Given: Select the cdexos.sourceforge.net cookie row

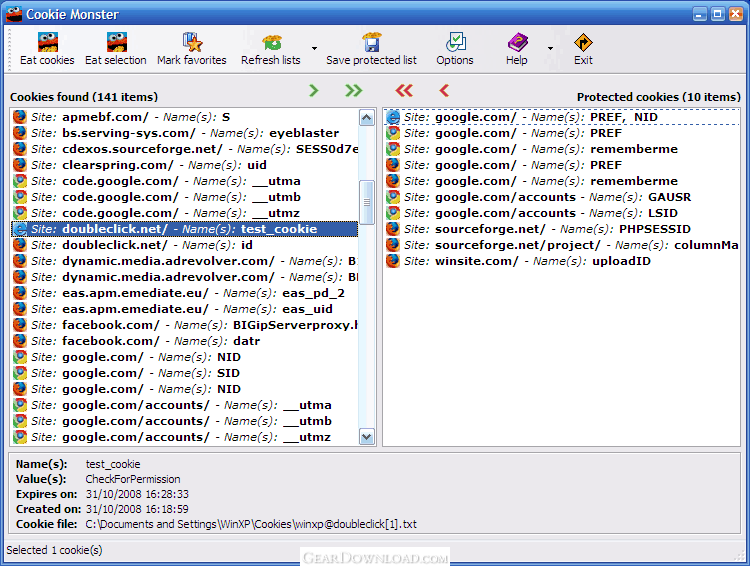Looking at the screenshot, I should coord(185,149).
